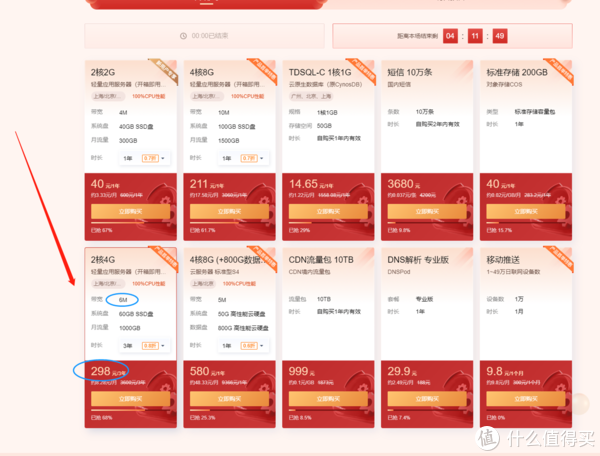Click the 已抢 61.7% progress bar

click(229, 223)
